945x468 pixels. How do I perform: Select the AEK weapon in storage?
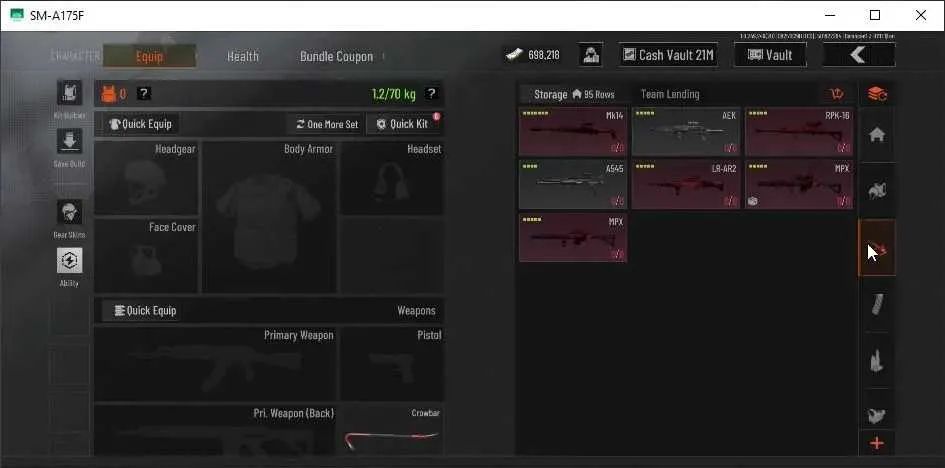686,131
